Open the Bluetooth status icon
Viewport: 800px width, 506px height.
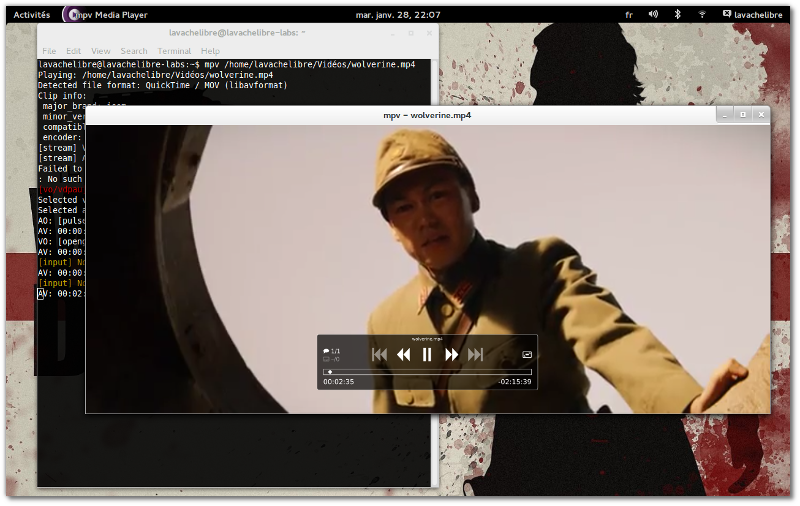pos(677,15)
